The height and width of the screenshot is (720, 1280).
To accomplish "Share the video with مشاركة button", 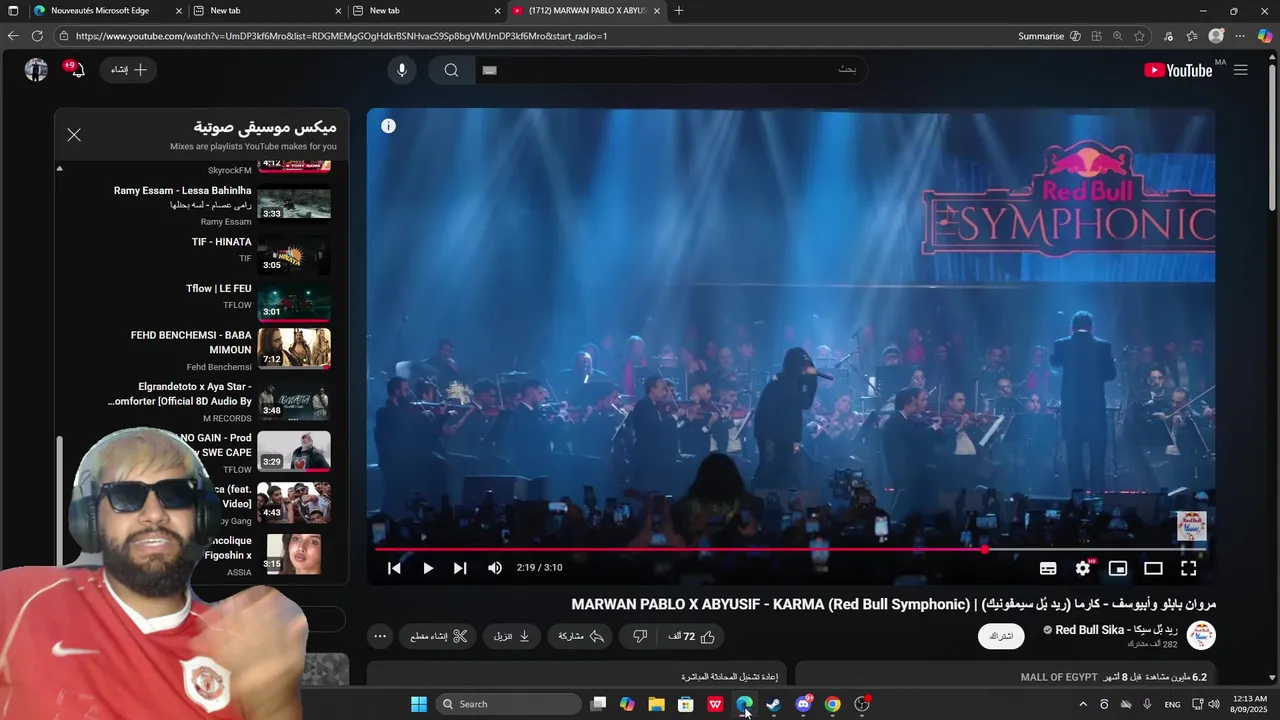I will click(581, 636).
